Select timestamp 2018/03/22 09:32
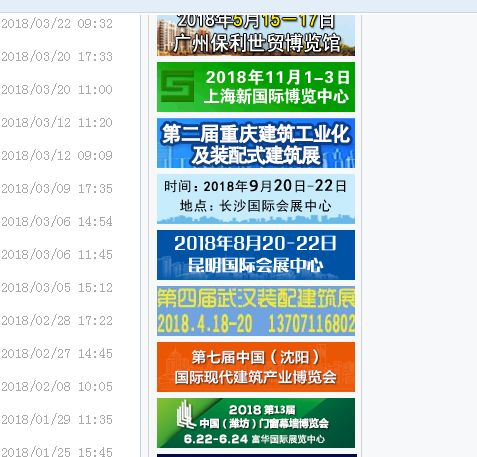 click(x=57, y=24)
